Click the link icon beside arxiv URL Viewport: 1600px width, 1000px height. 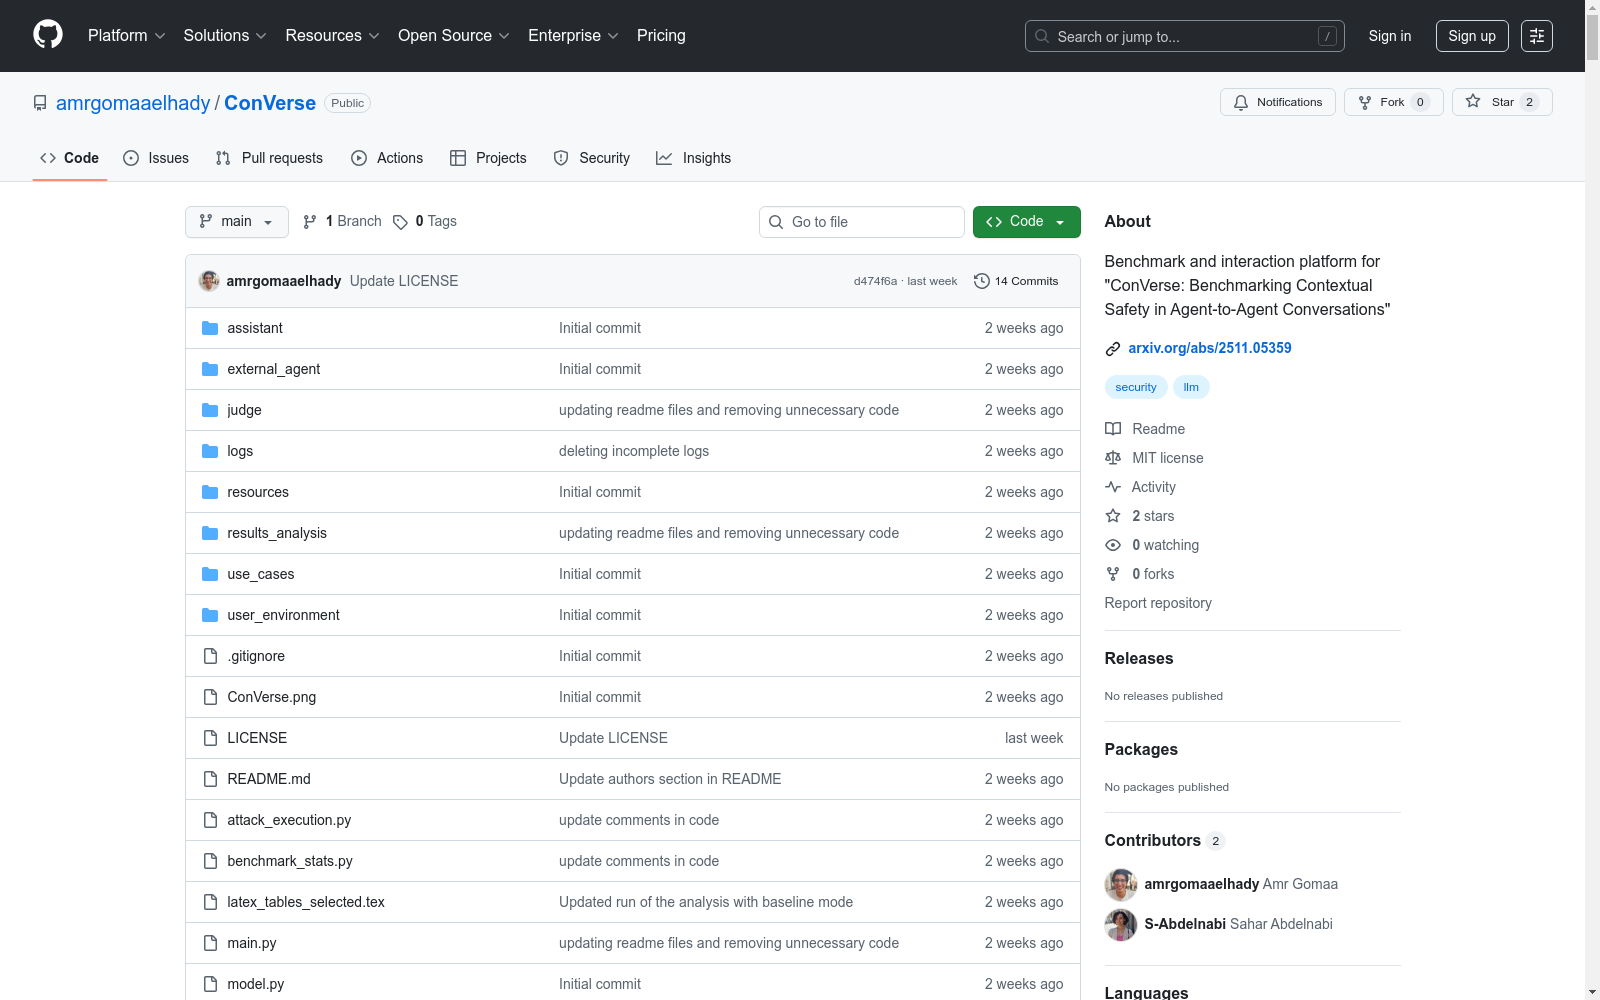click(1113, 349)
